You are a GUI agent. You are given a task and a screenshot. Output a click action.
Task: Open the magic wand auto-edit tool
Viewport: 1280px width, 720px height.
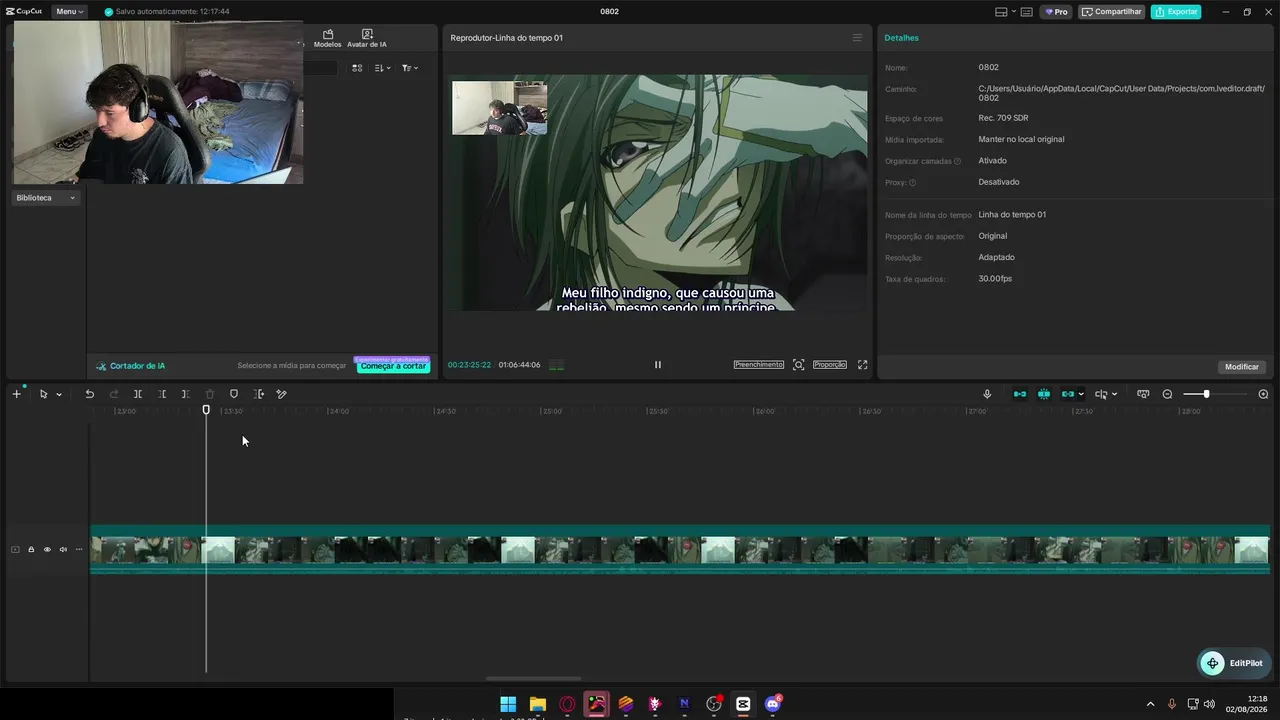click(281, 394)
